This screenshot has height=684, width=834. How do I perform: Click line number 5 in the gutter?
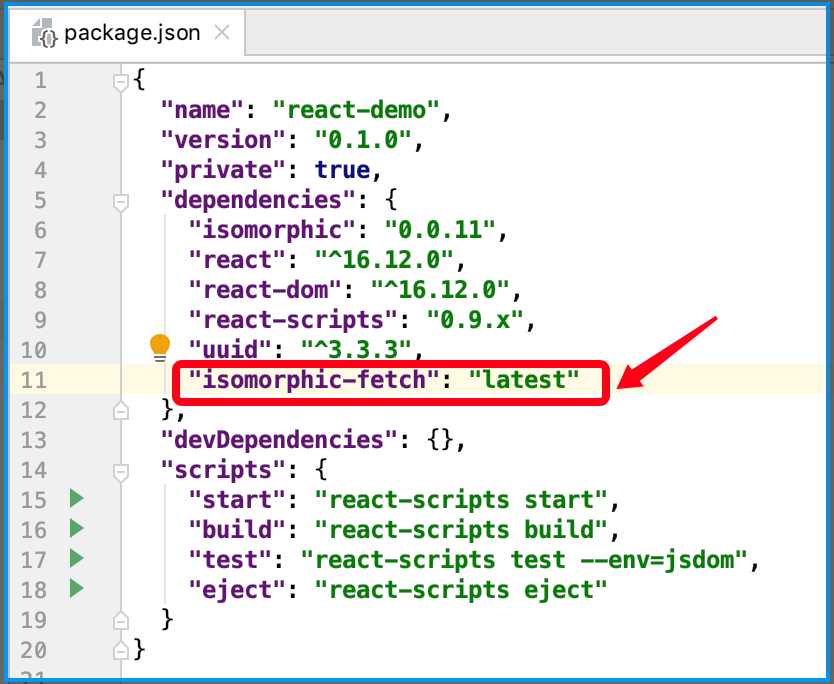point(40,201)
